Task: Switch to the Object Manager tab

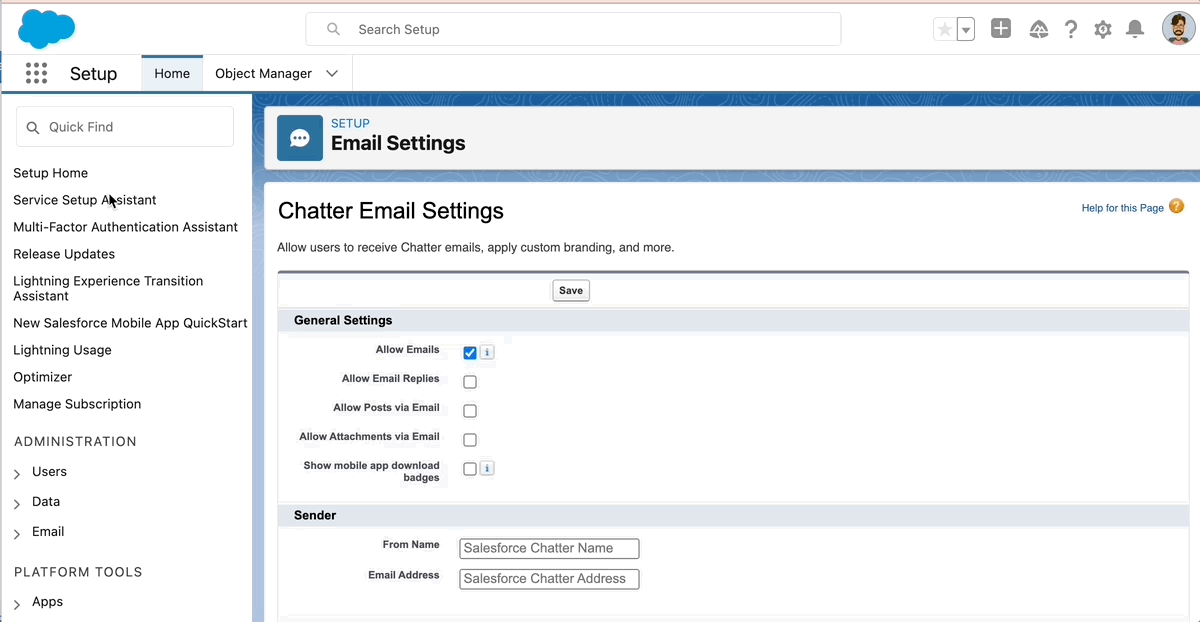Action: point(264,73)
